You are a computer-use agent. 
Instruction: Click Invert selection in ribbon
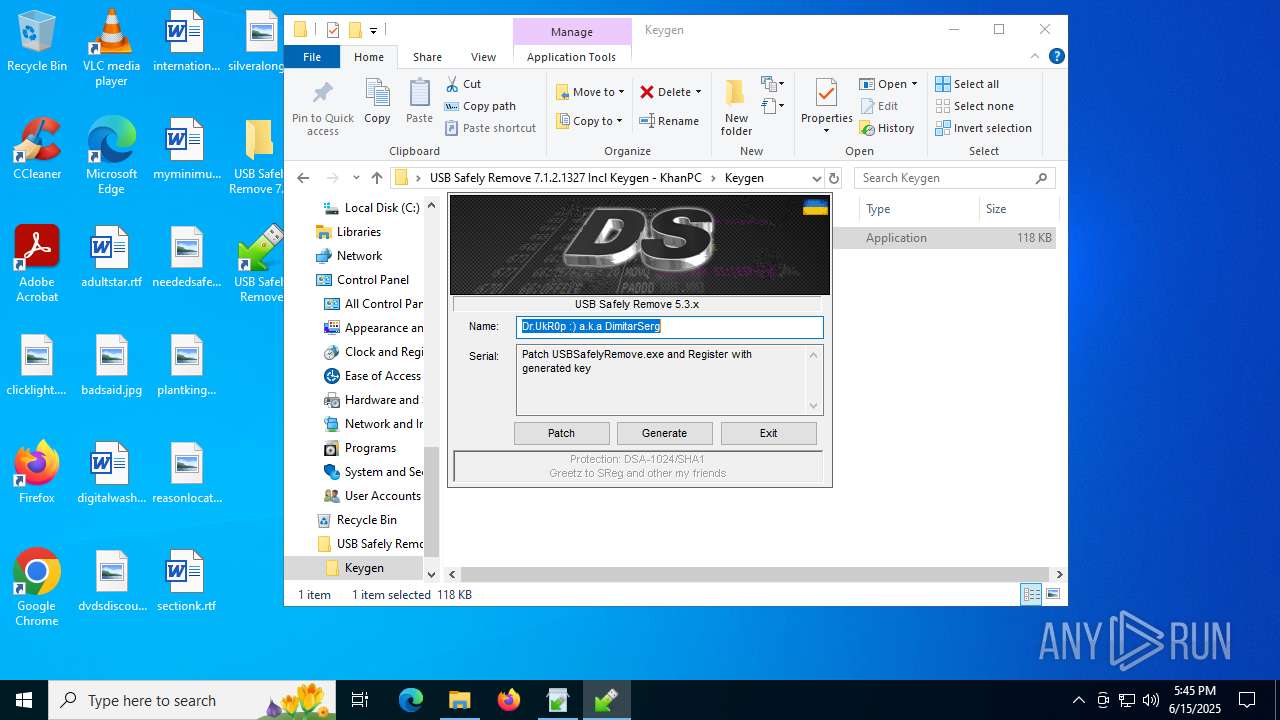[x=983, y=128]
